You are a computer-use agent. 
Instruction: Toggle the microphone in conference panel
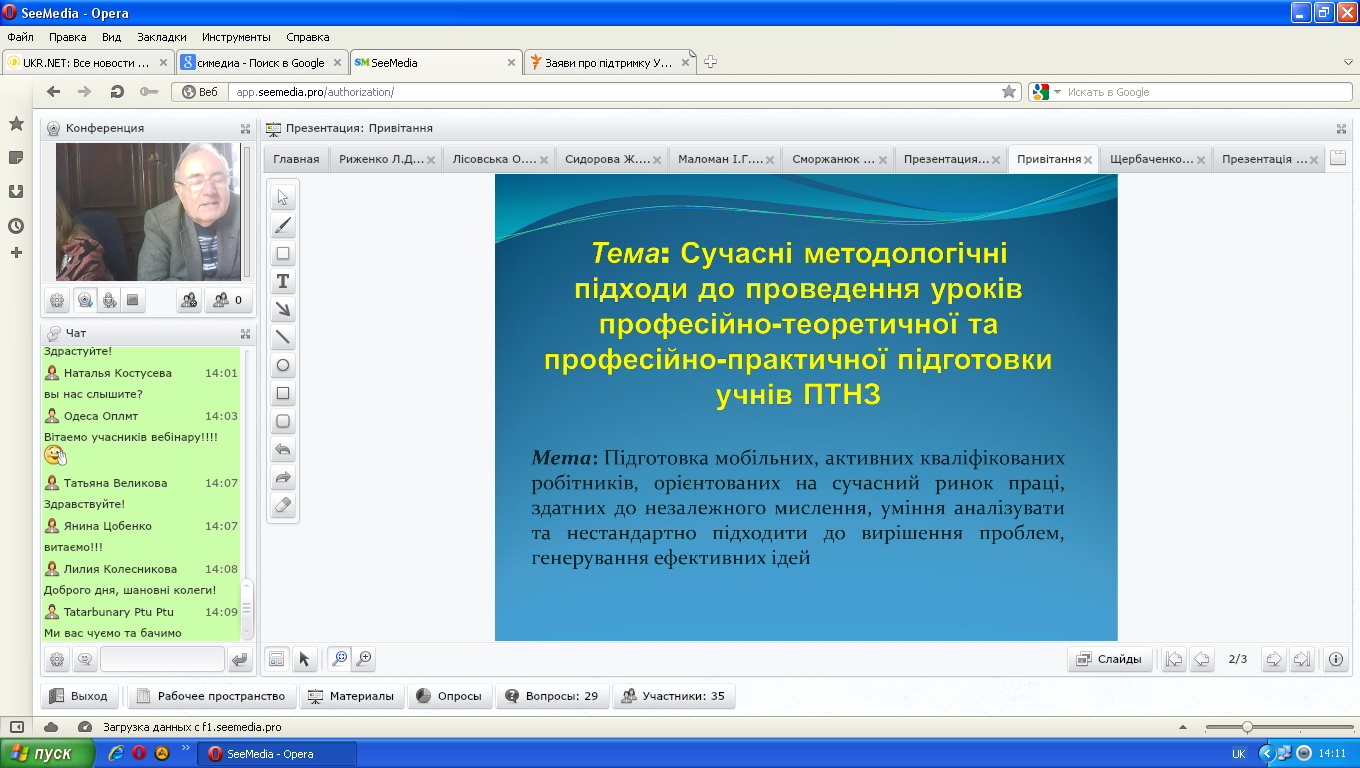(x=109, y=299)
